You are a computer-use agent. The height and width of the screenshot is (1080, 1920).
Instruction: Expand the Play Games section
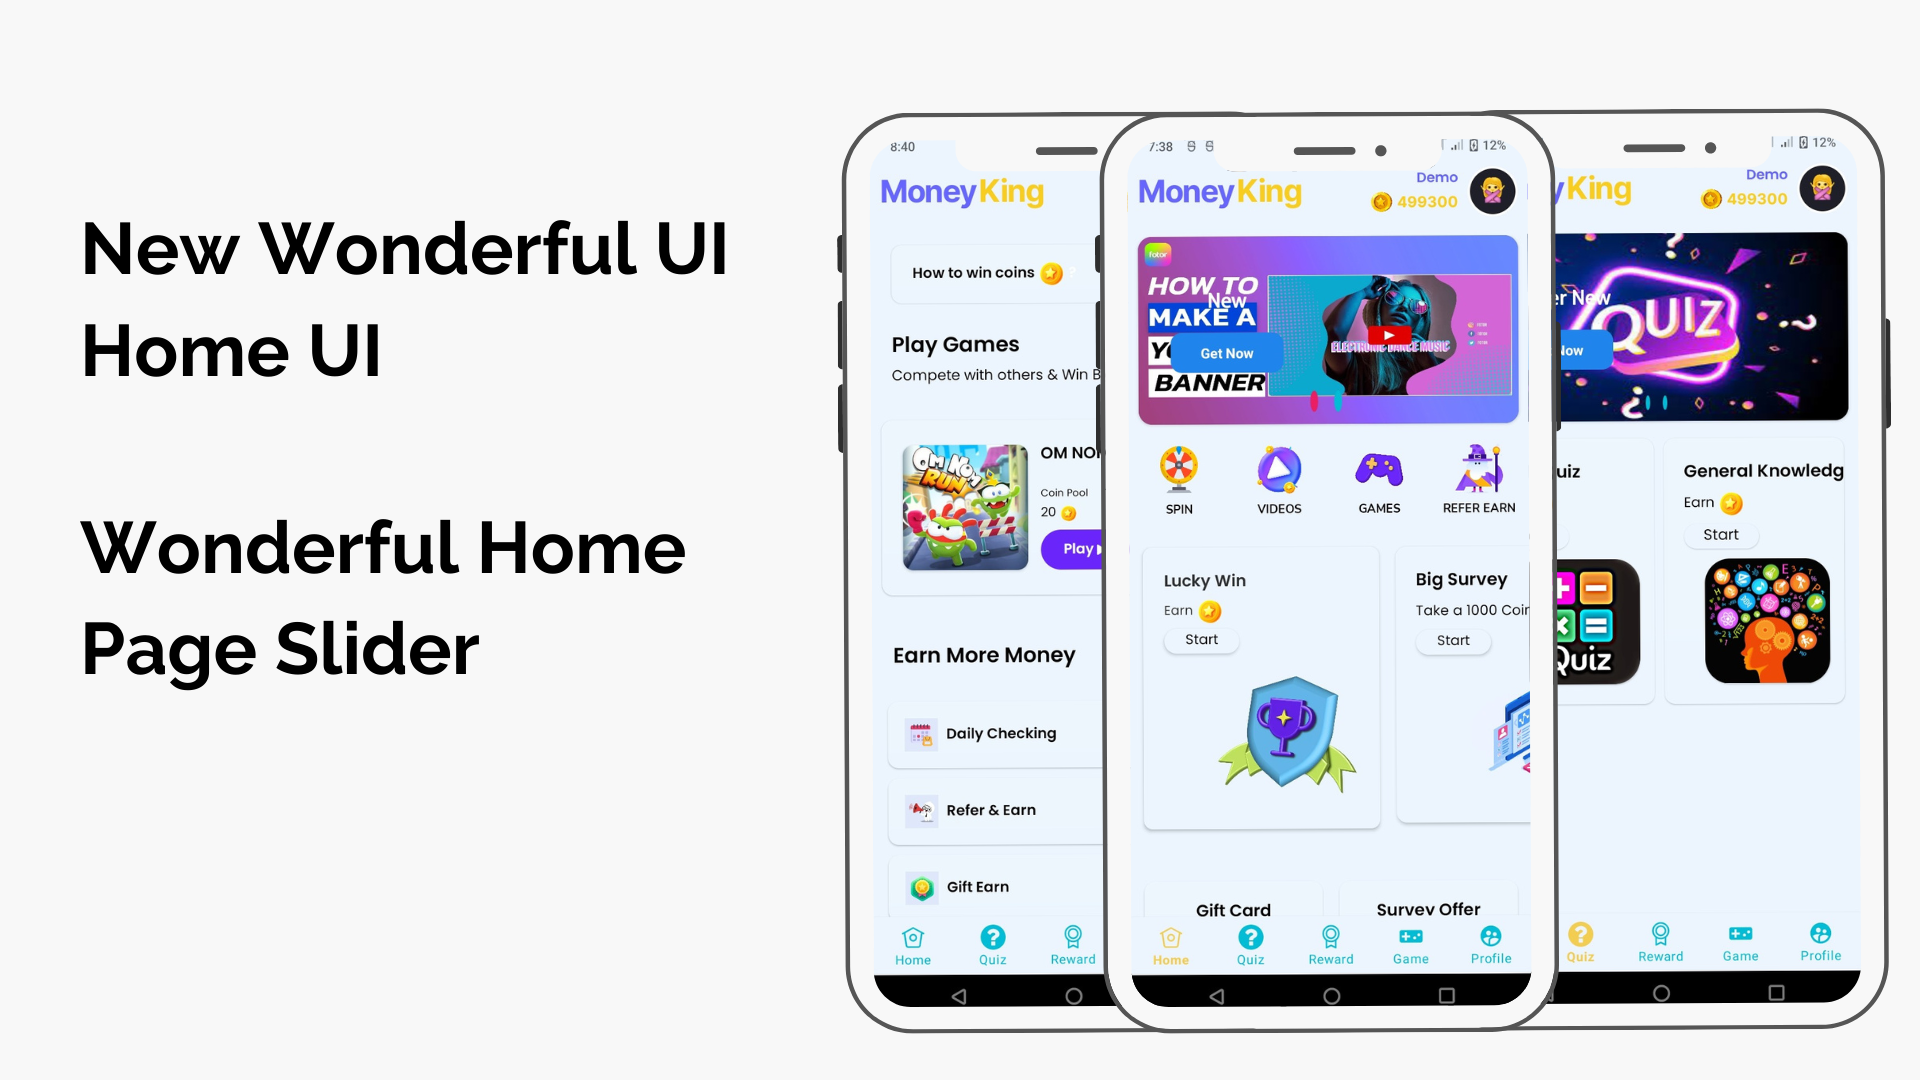[956, 344]
